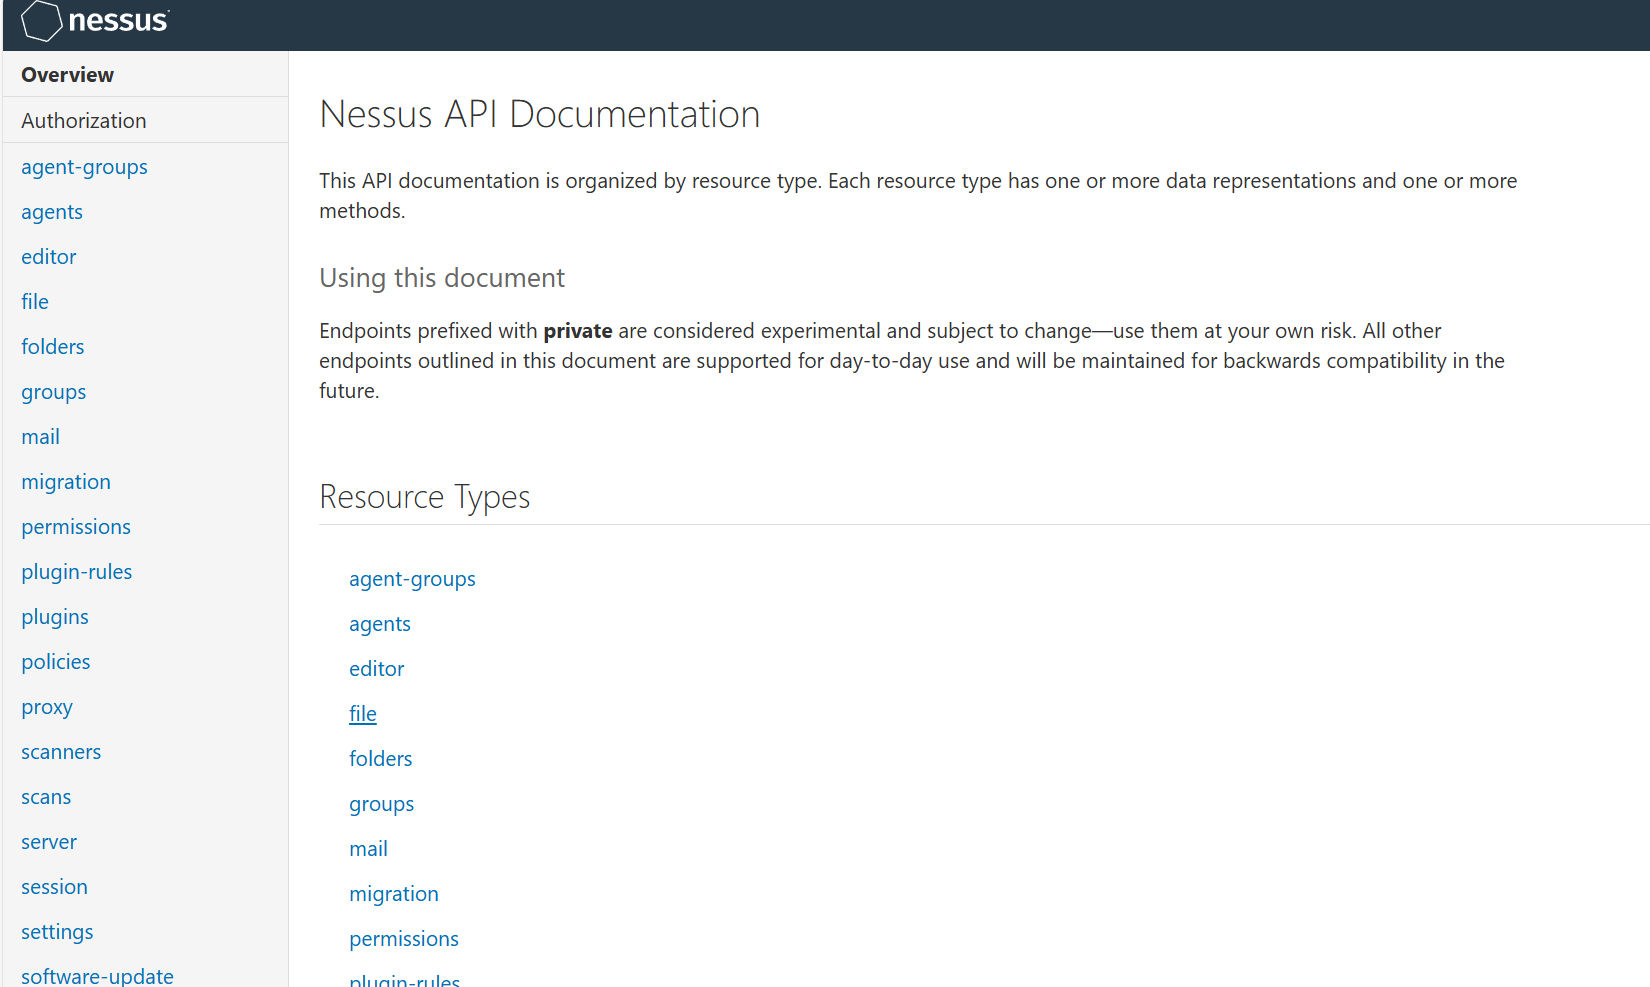Click the Nessus logo in header
1650x987 pixels.
tap(95, 21)
